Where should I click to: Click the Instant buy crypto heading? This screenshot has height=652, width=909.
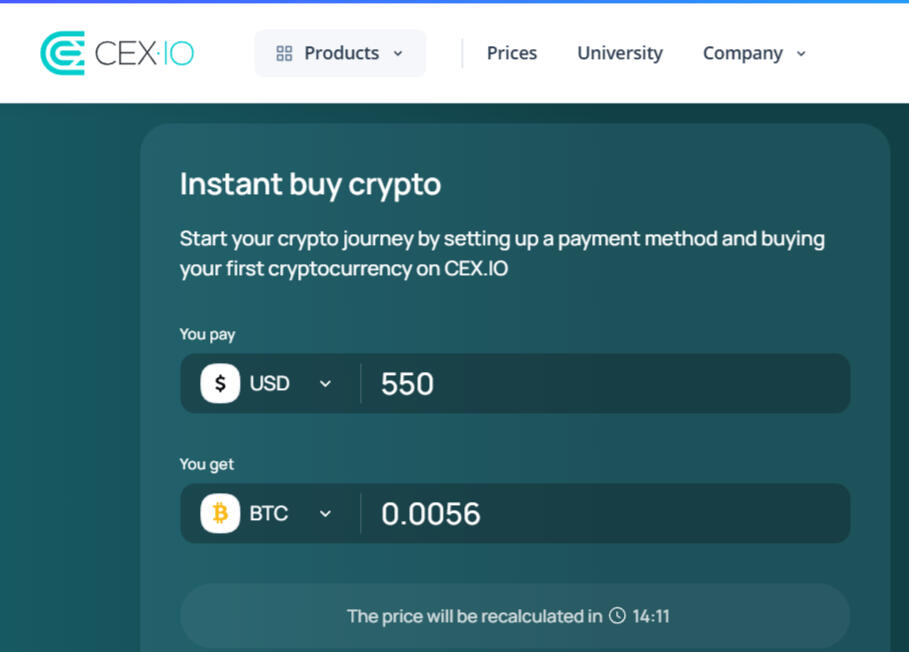pos(310,184)
